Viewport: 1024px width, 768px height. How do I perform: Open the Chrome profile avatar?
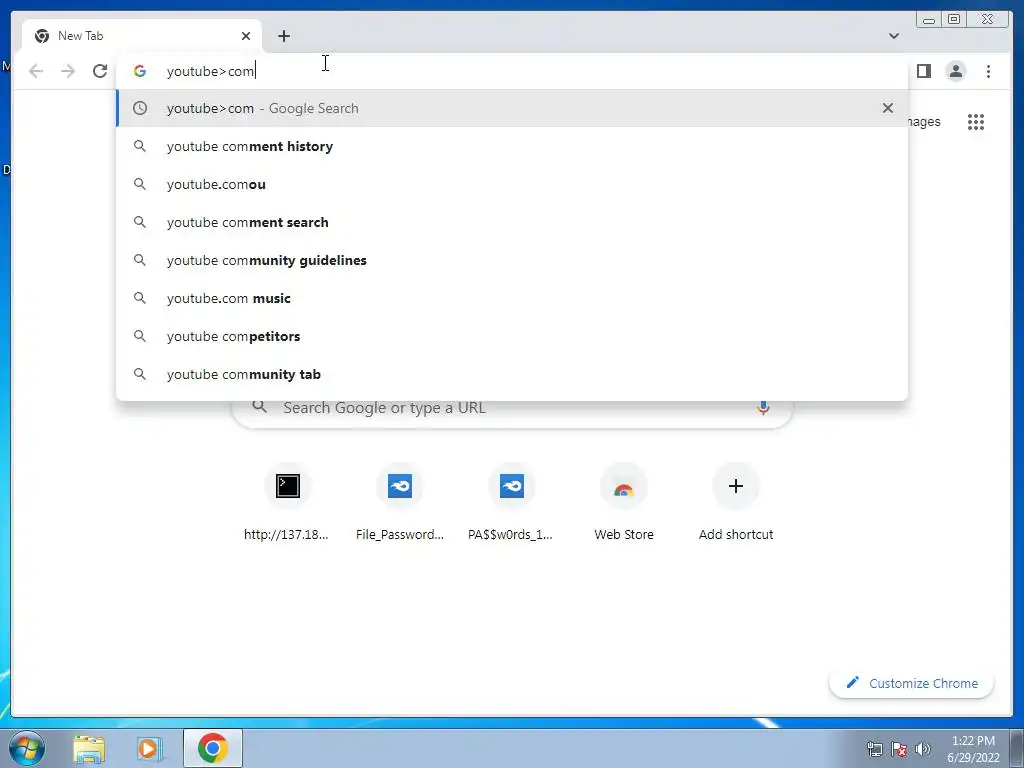tap(955, 71)
